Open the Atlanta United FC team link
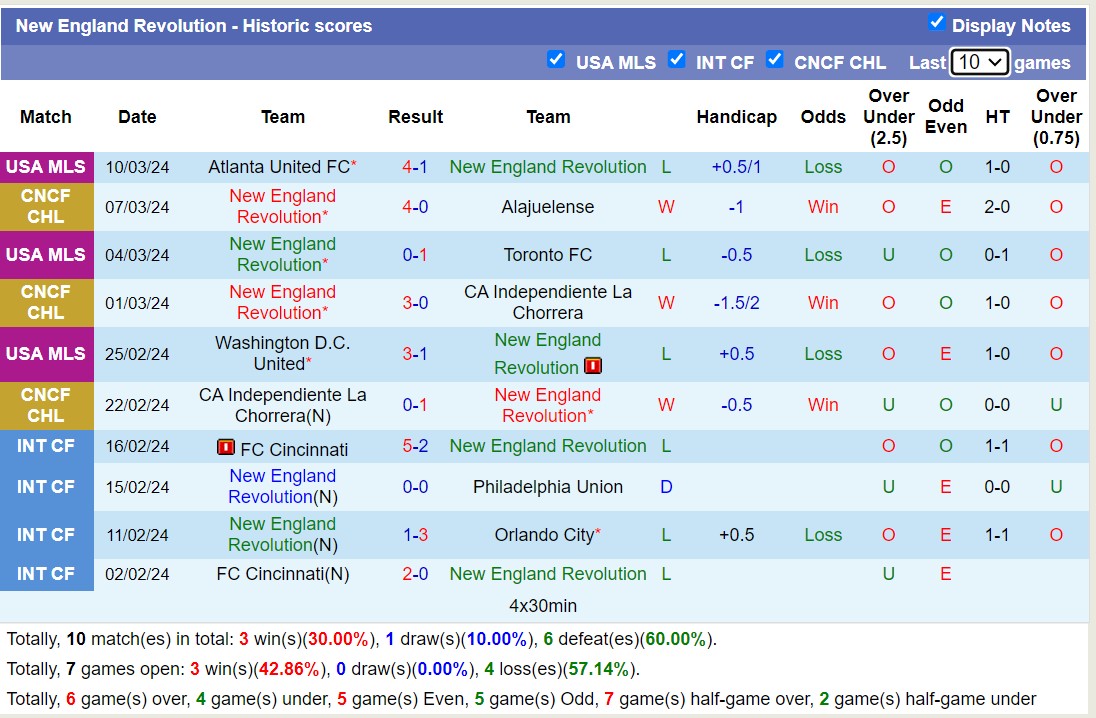The image size is (1096, 718). click(x=280, y=167)
